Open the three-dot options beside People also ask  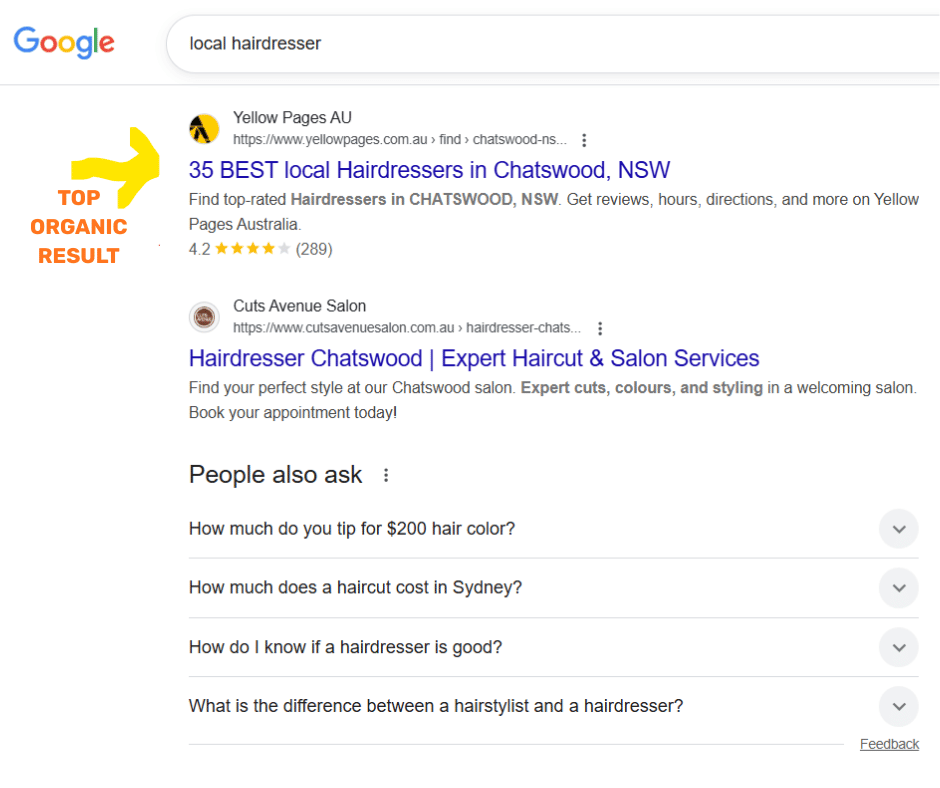tap(386, 477)
